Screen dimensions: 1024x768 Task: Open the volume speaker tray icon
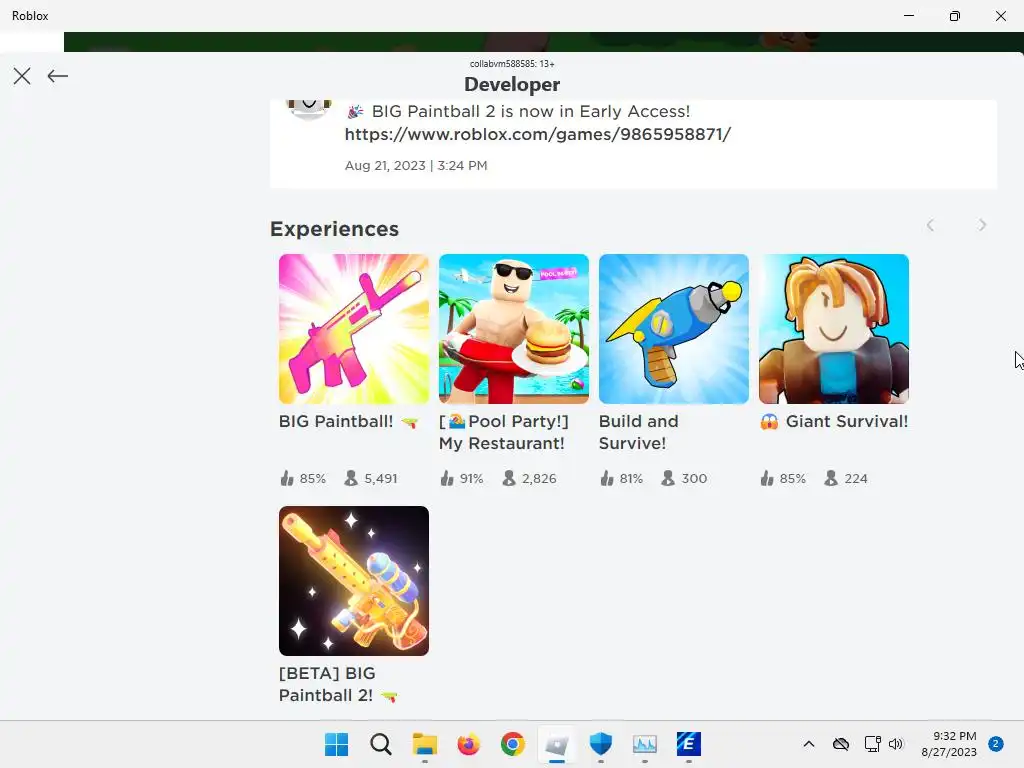coord(896,744)
